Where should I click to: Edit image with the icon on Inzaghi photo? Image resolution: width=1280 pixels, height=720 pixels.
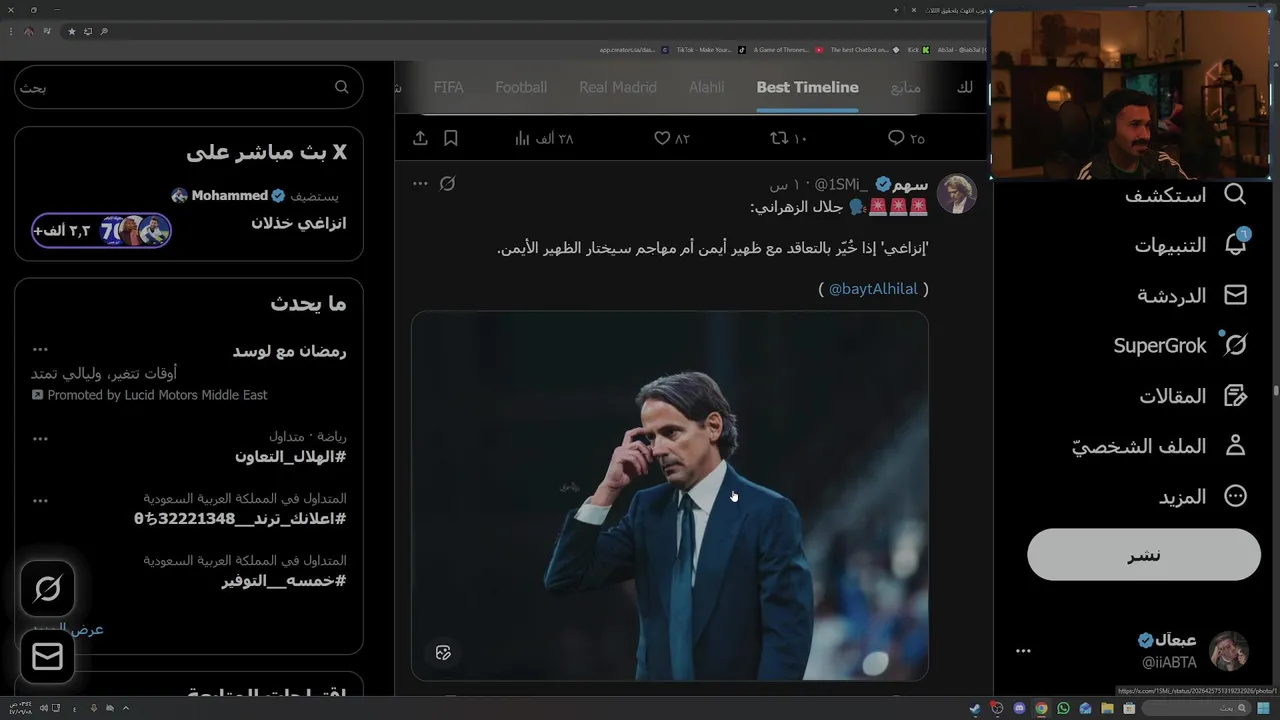(443, 653)
